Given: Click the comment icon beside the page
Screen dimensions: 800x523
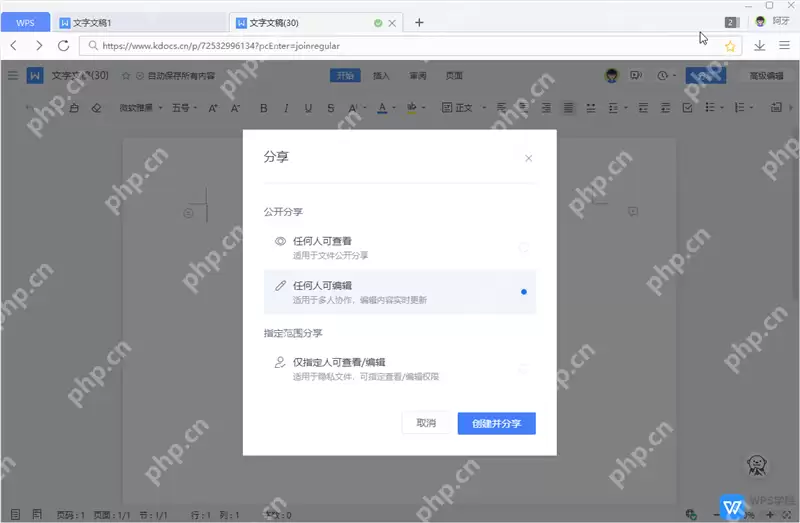Looking at the screenshot, I should click(x=633, y=211).
